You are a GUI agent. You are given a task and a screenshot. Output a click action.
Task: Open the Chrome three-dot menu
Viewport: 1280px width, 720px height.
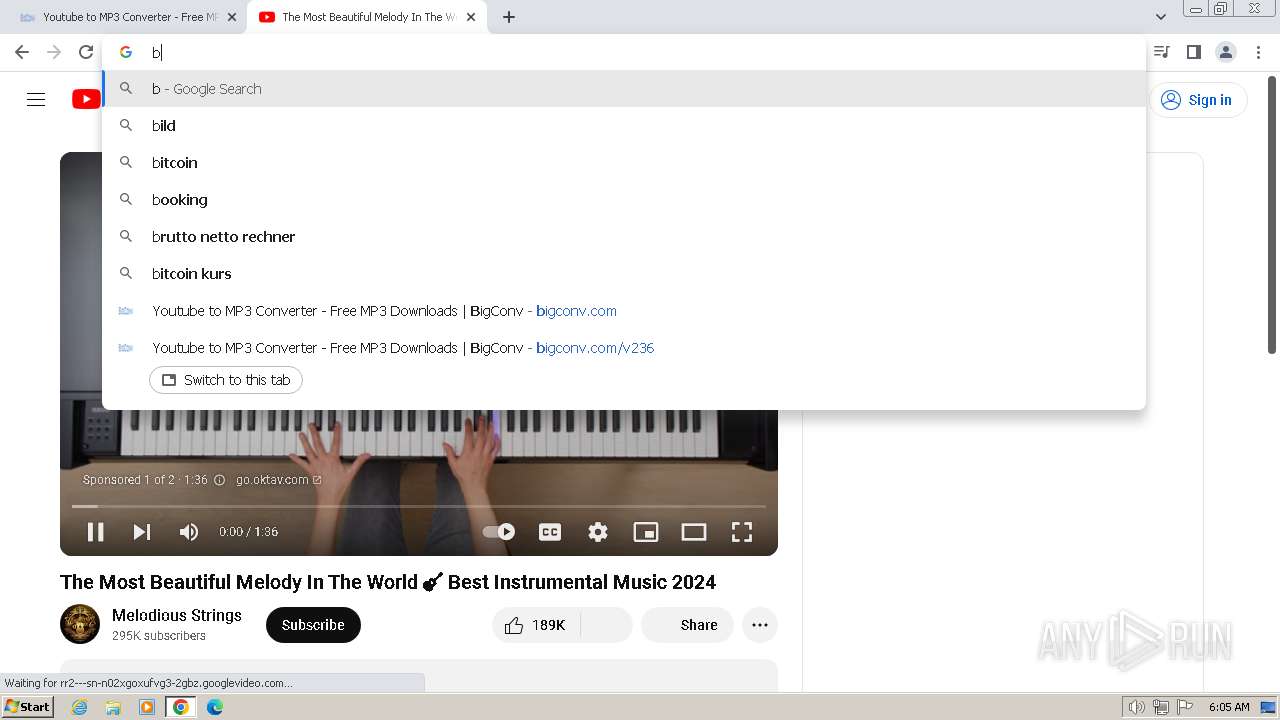1258,52
